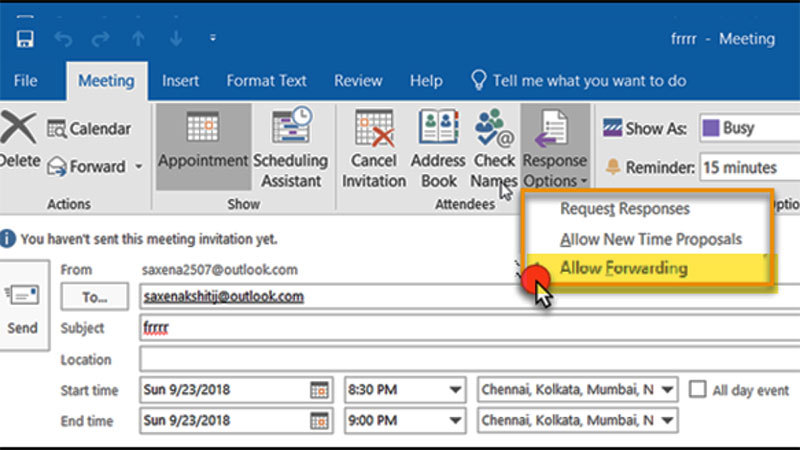Open the Help tab
This screenshot has width=800, height=450.
click(x=426, y=81)
